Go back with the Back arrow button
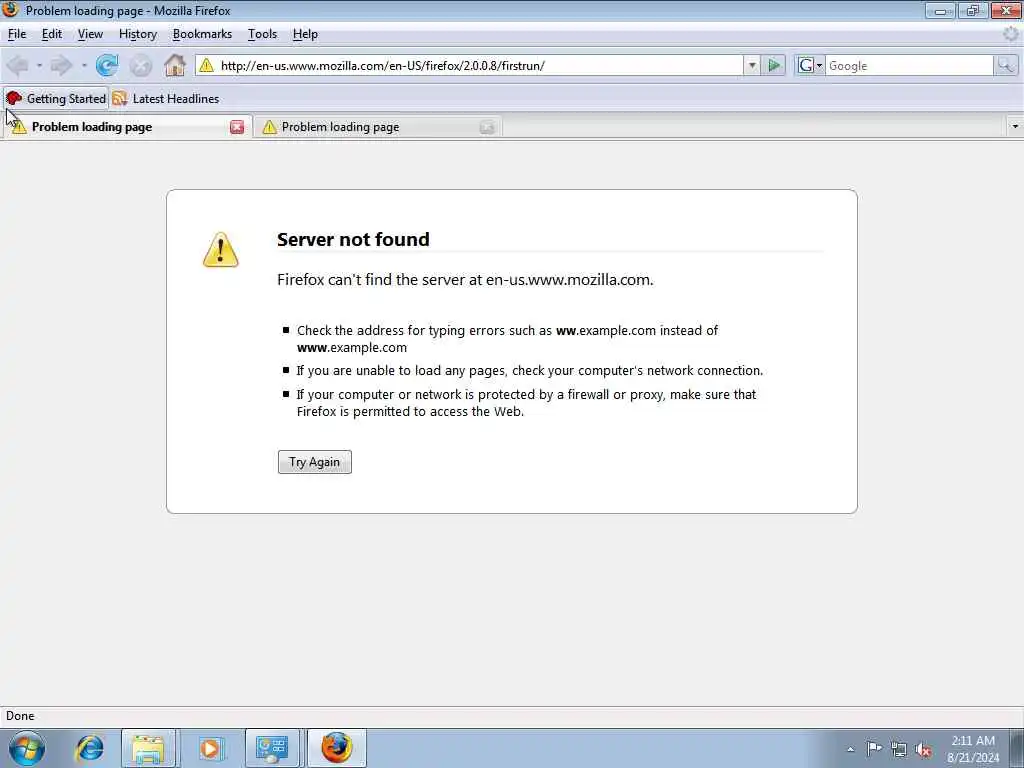Viewport: 1024px width, 768px height. point(18,65)
